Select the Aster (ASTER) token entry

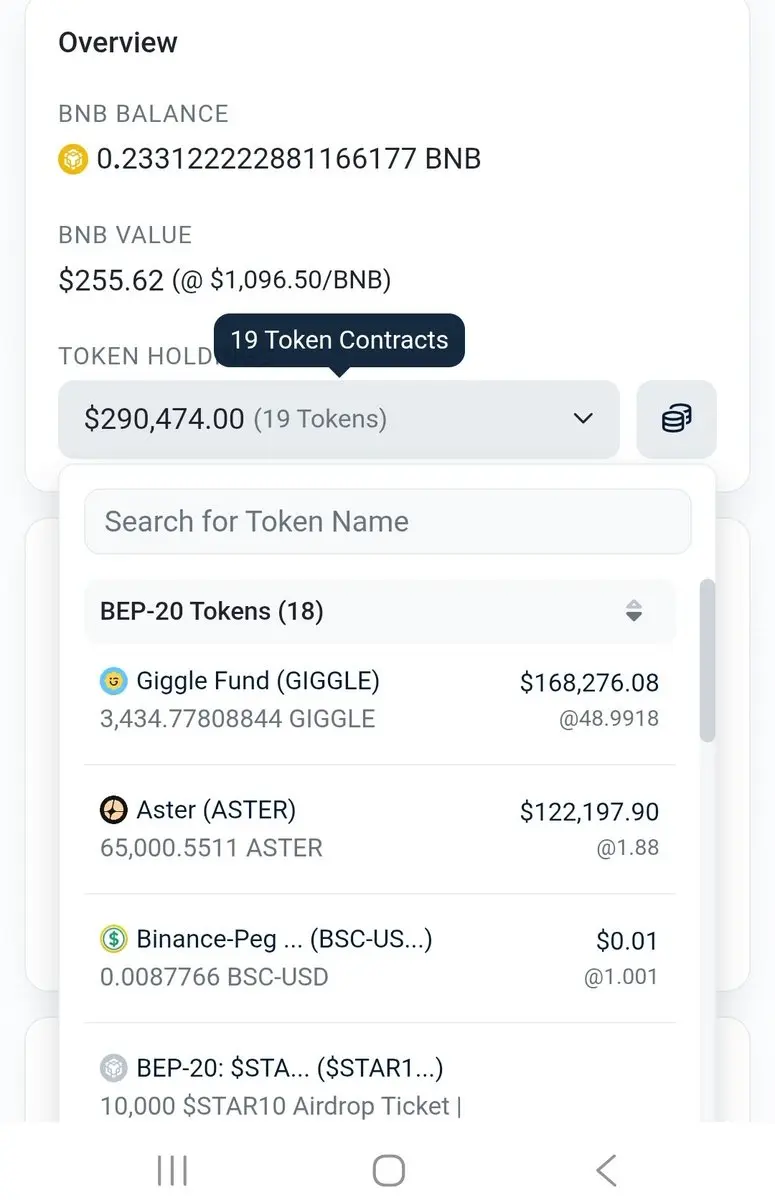point(216,810)
